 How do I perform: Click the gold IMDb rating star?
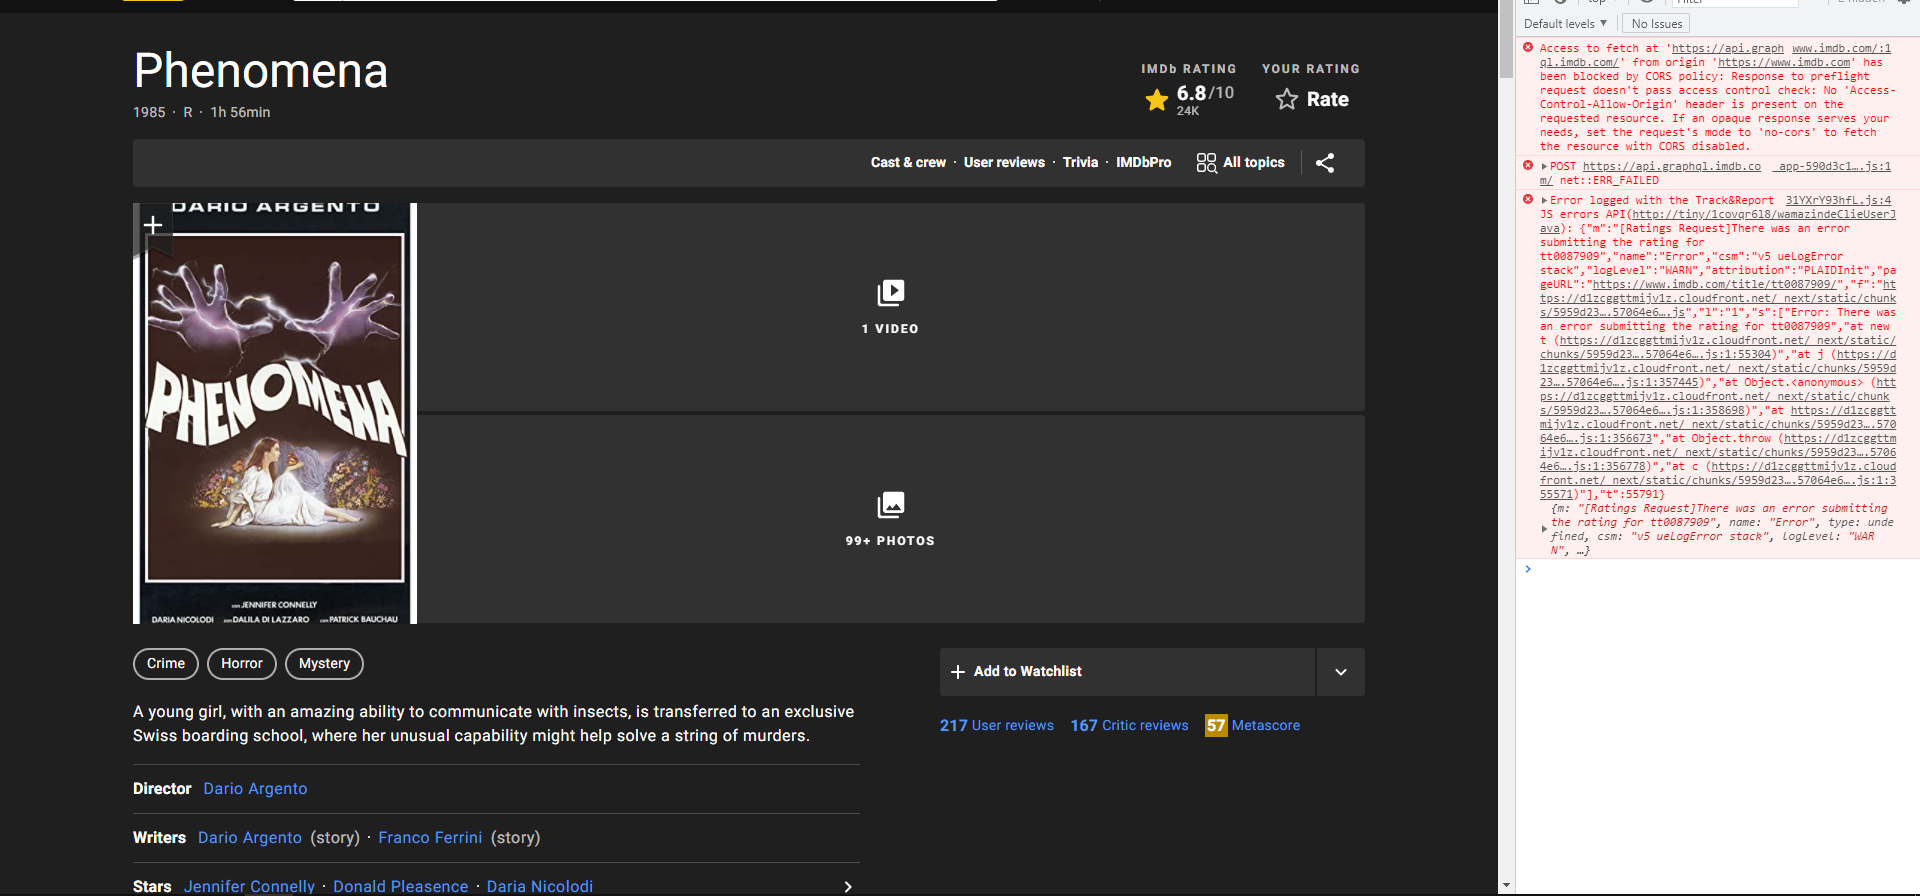pos(1157,100)
